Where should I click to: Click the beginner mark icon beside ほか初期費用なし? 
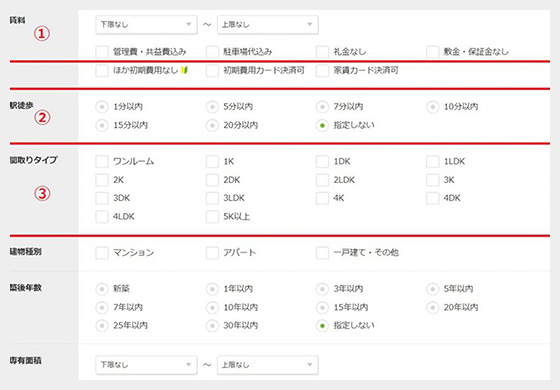(x=184, y=70)
